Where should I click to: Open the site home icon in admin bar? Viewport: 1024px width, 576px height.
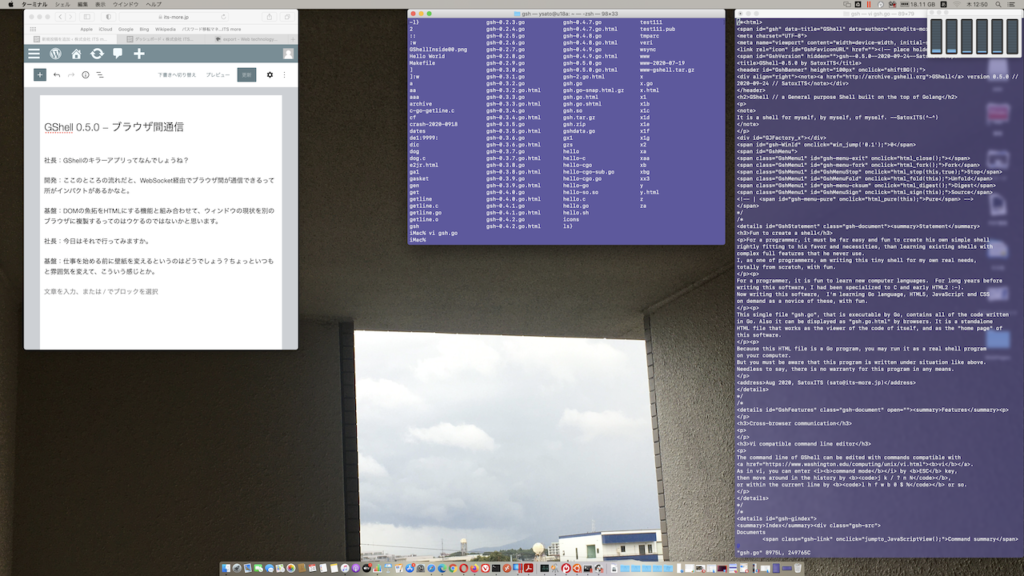(76, 54)
